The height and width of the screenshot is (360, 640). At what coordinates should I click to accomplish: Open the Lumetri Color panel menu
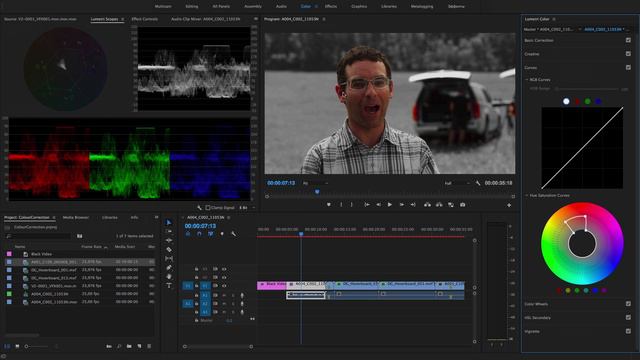554,19
